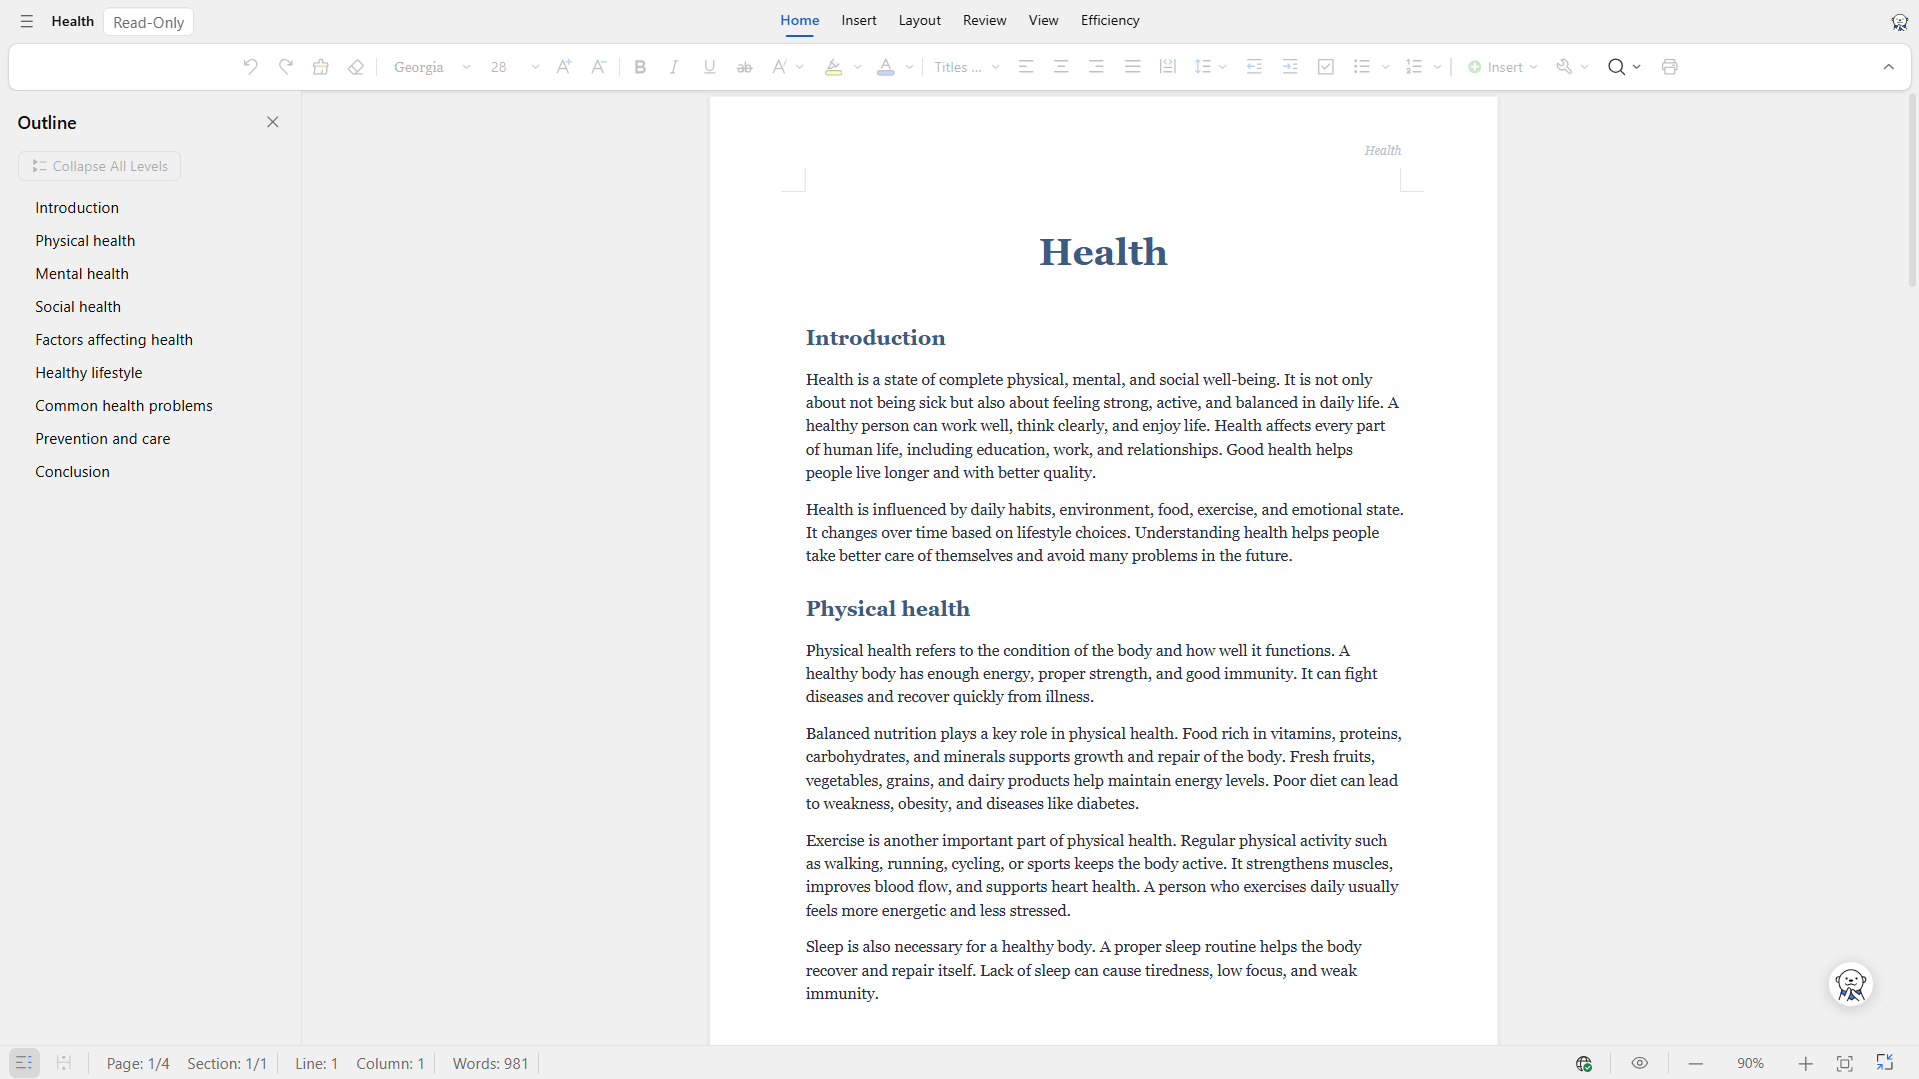Align text left
Image resolution: width=1919 pixels, height=1079 pixels.
[1026, 67]
